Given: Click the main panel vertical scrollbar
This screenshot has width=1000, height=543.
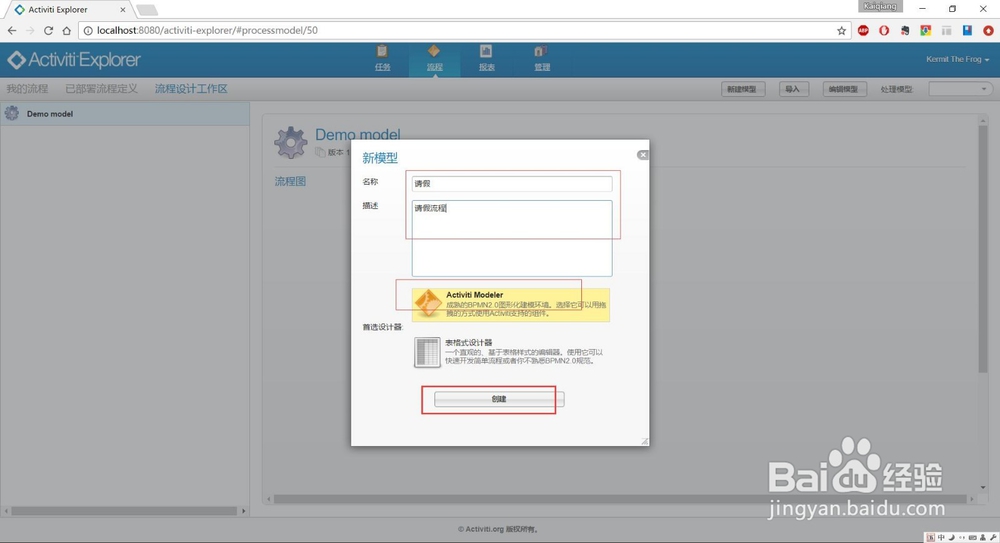Looking at the screenshot, I should (983, 249).
